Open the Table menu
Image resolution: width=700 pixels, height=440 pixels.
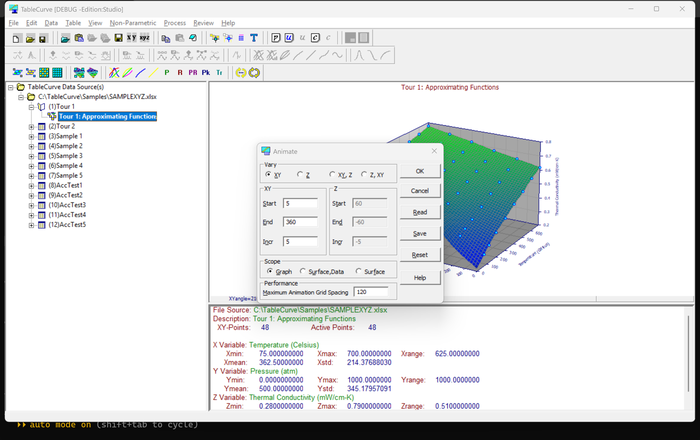pyautogui.click(x=73, y=23)
